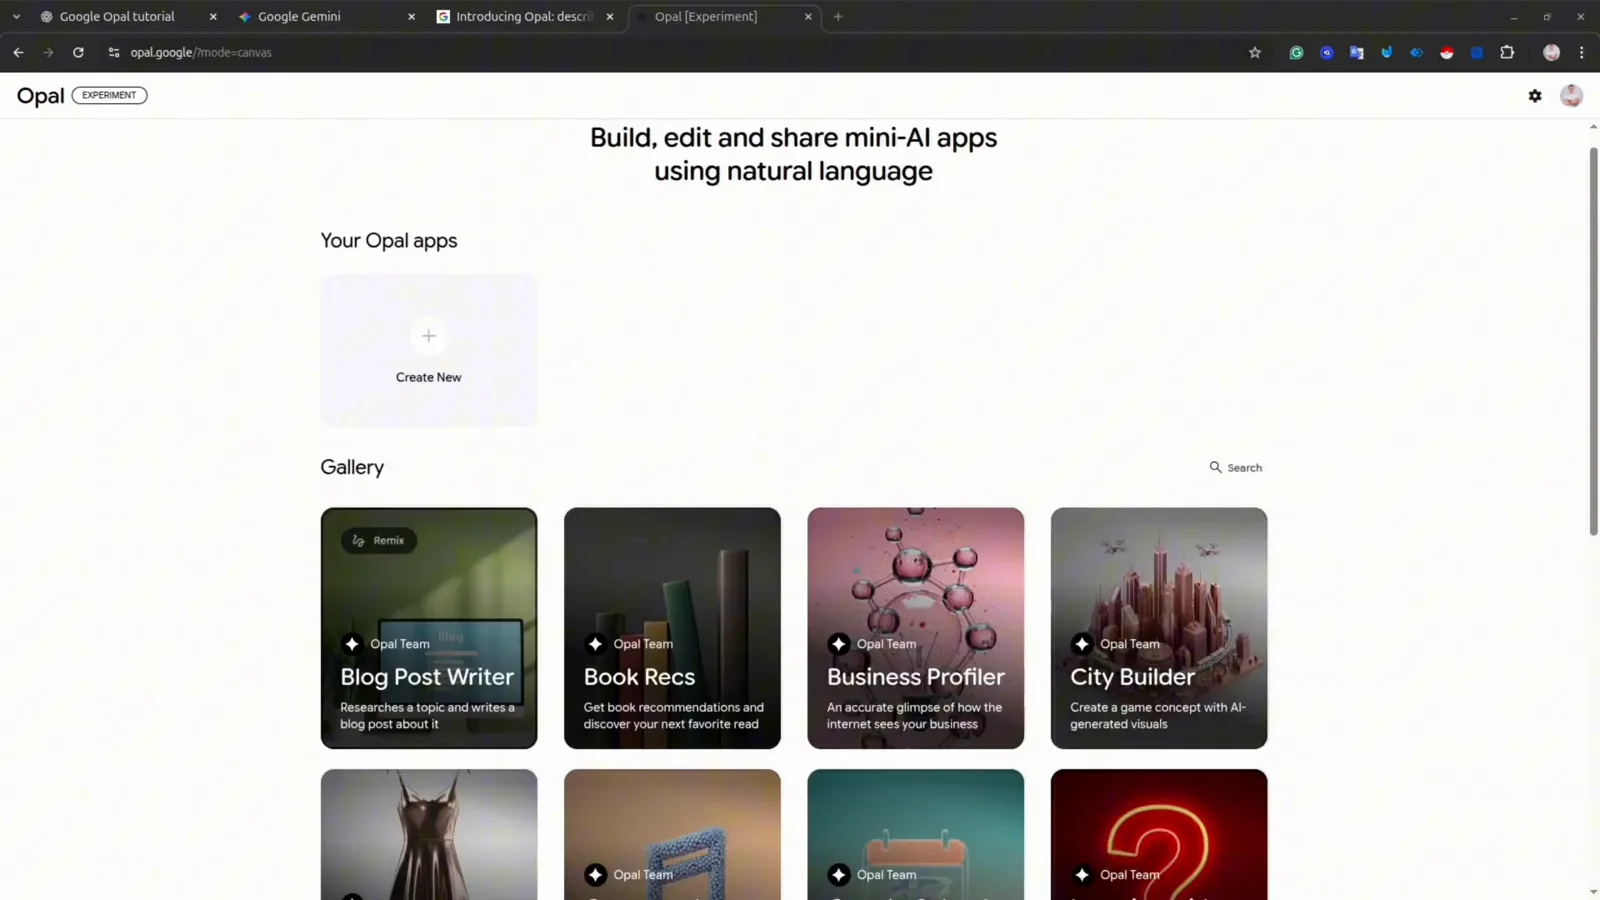Switch to the Introducing Opal tab
This screenshot has width=1600, height=900.
coord(525,17)
